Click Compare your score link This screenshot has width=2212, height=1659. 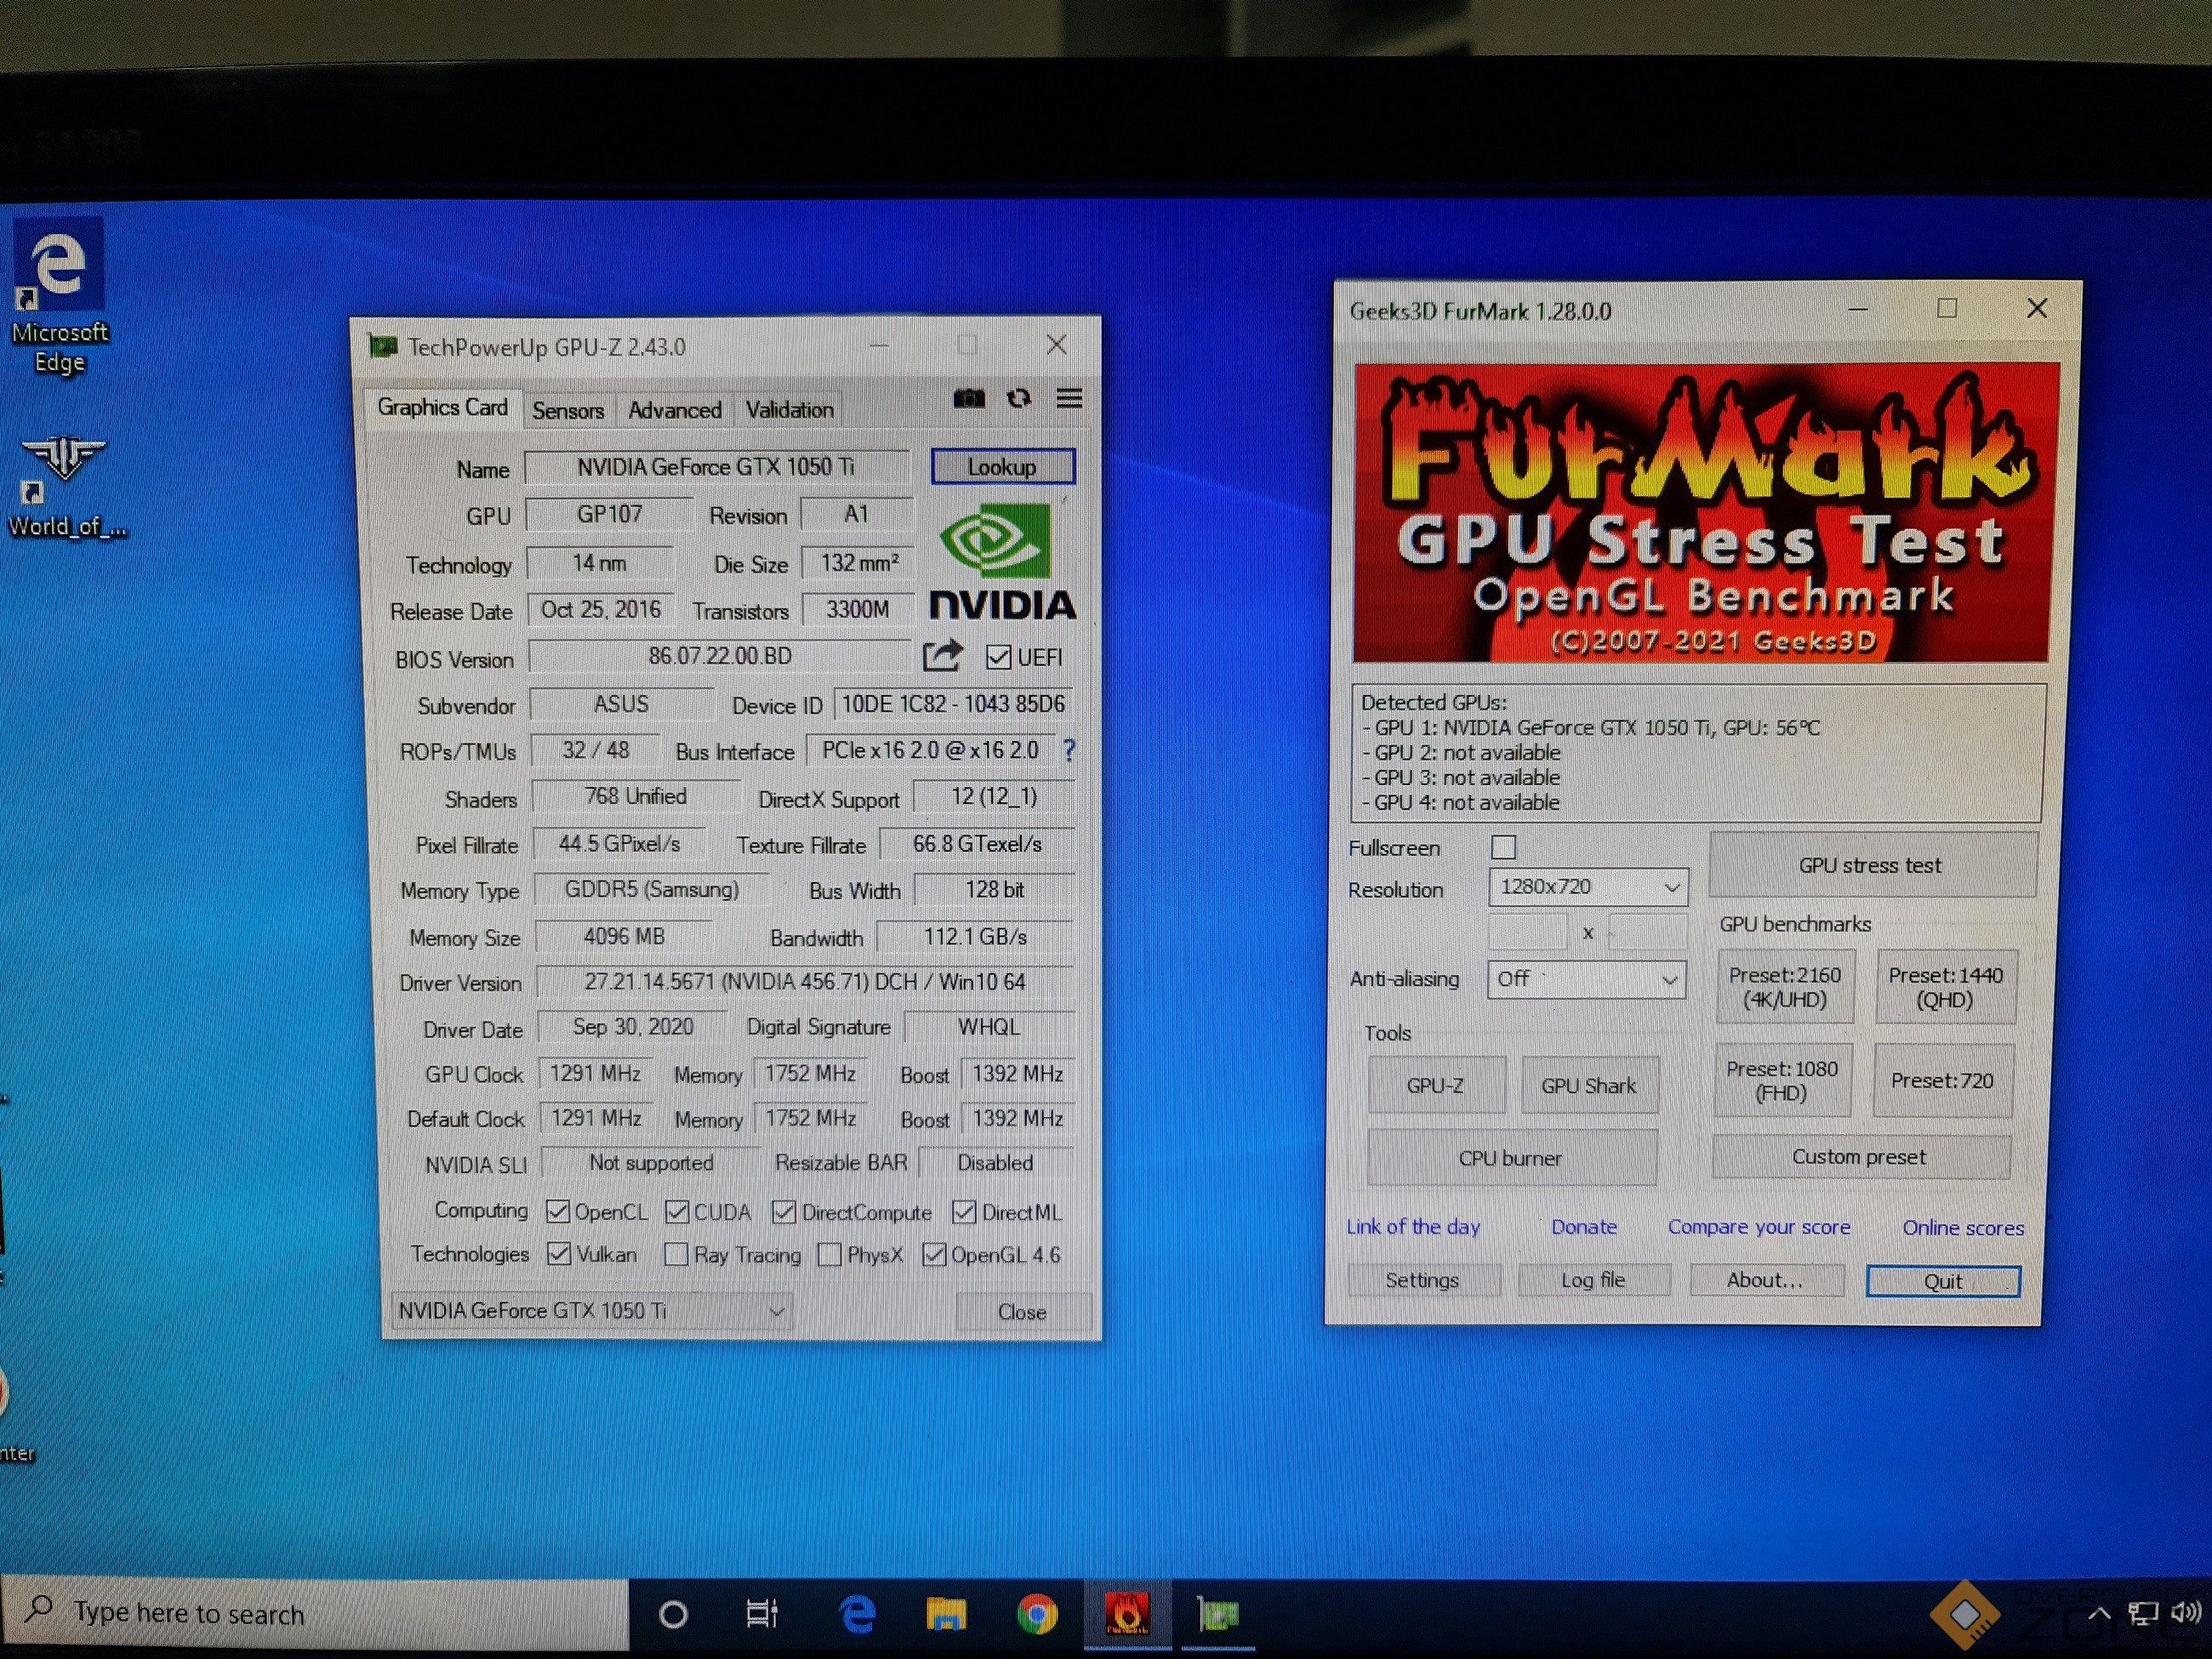point(1759,1227)
